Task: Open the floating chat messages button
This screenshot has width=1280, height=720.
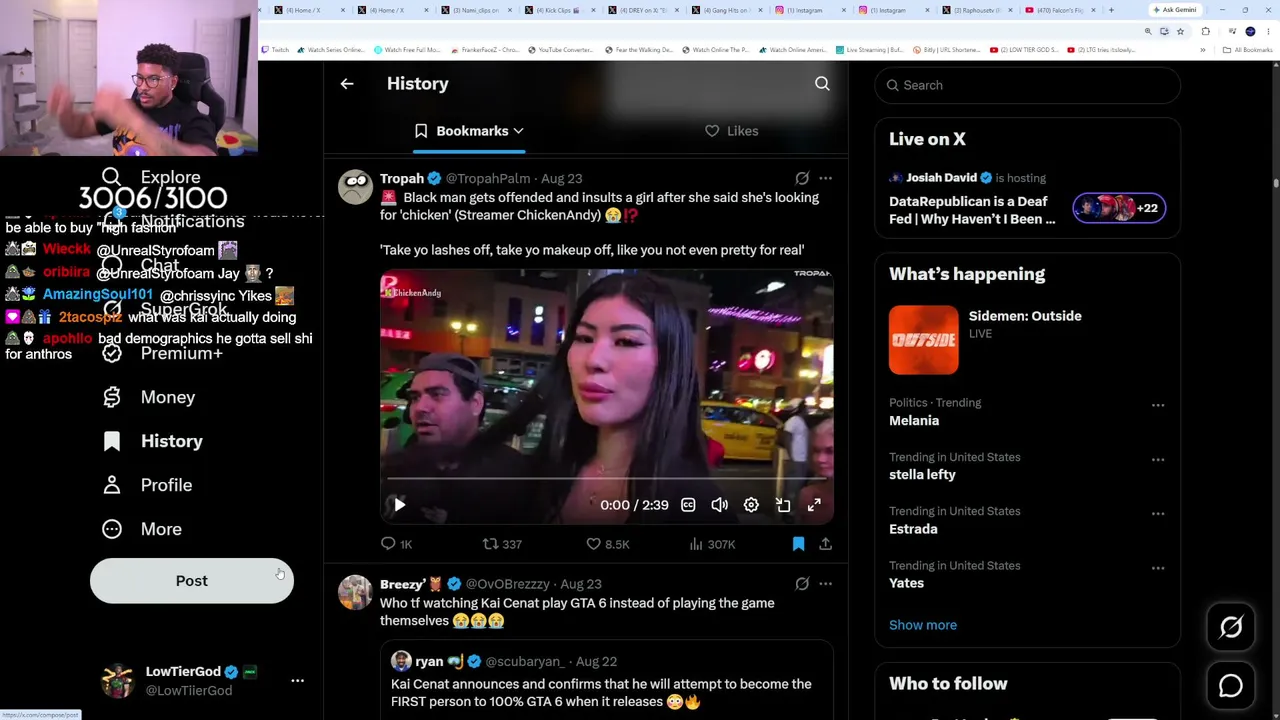Action: (x=1231, y=685)
